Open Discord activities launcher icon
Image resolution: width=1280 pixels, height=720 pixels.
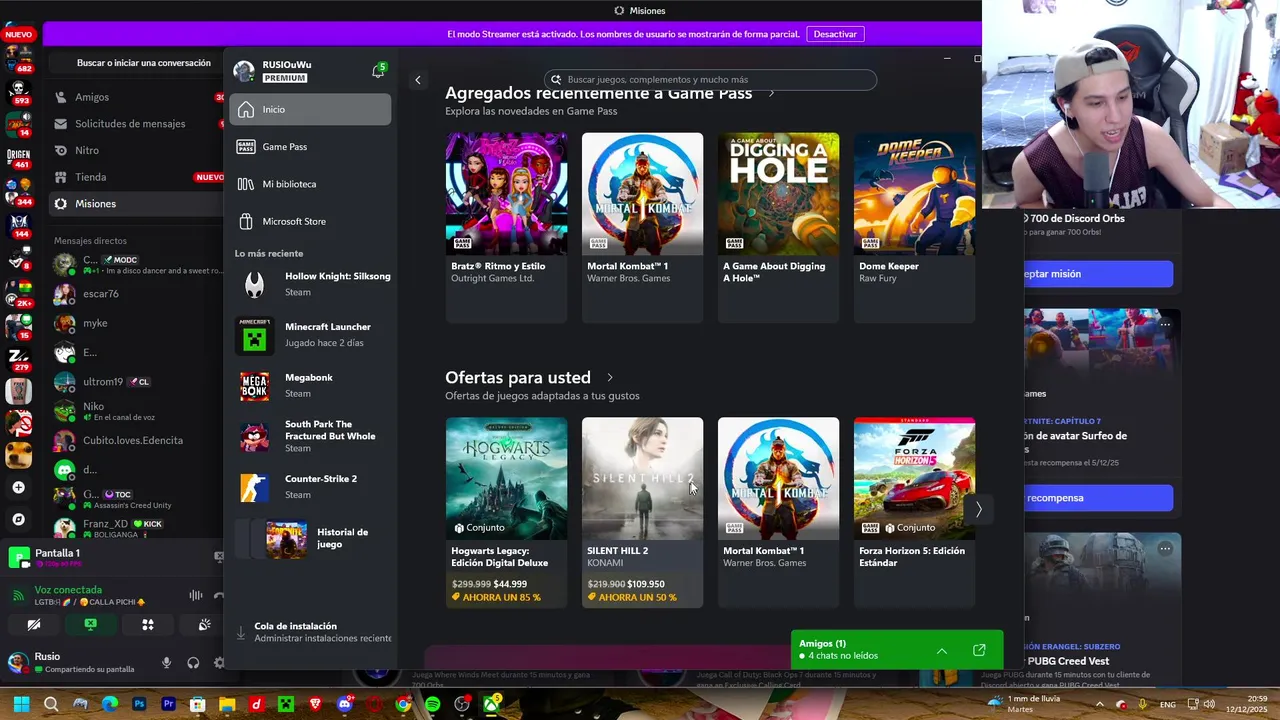(x=148, y=625)
